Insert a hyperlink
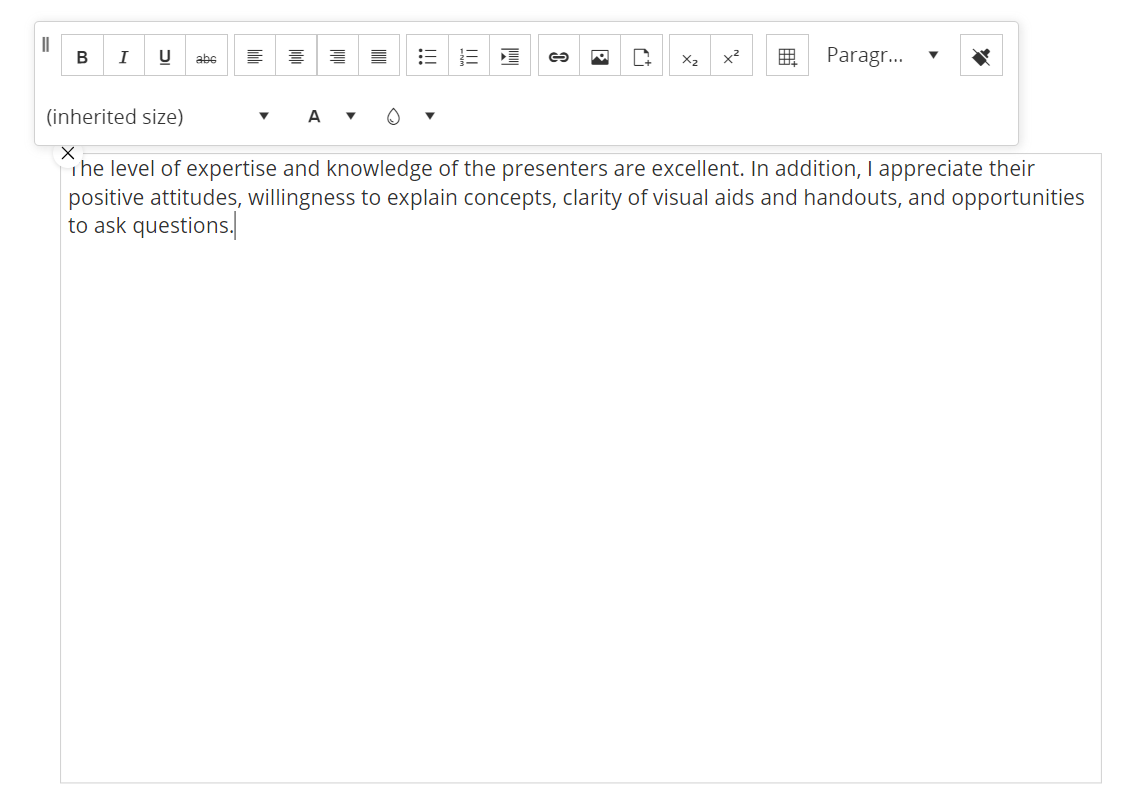The height and width of the screenshot is (808, 1140). (558, 56)
